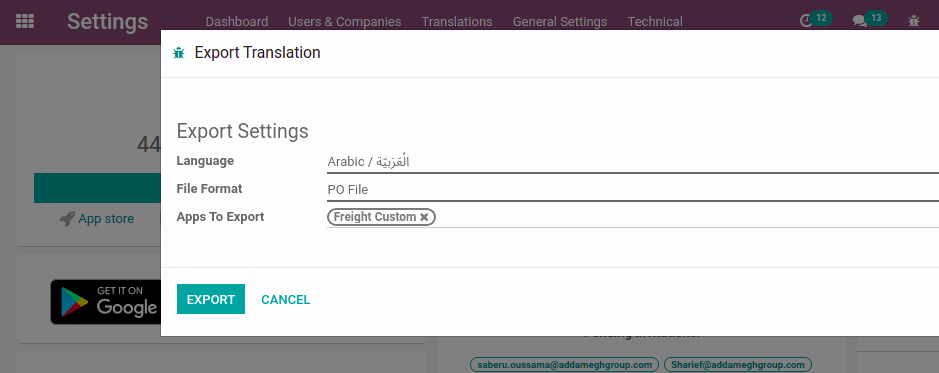The height and width of the screenshot is (373, 939).
Task: Open the Users & Companies menu
Action: [x=344, y=22]
